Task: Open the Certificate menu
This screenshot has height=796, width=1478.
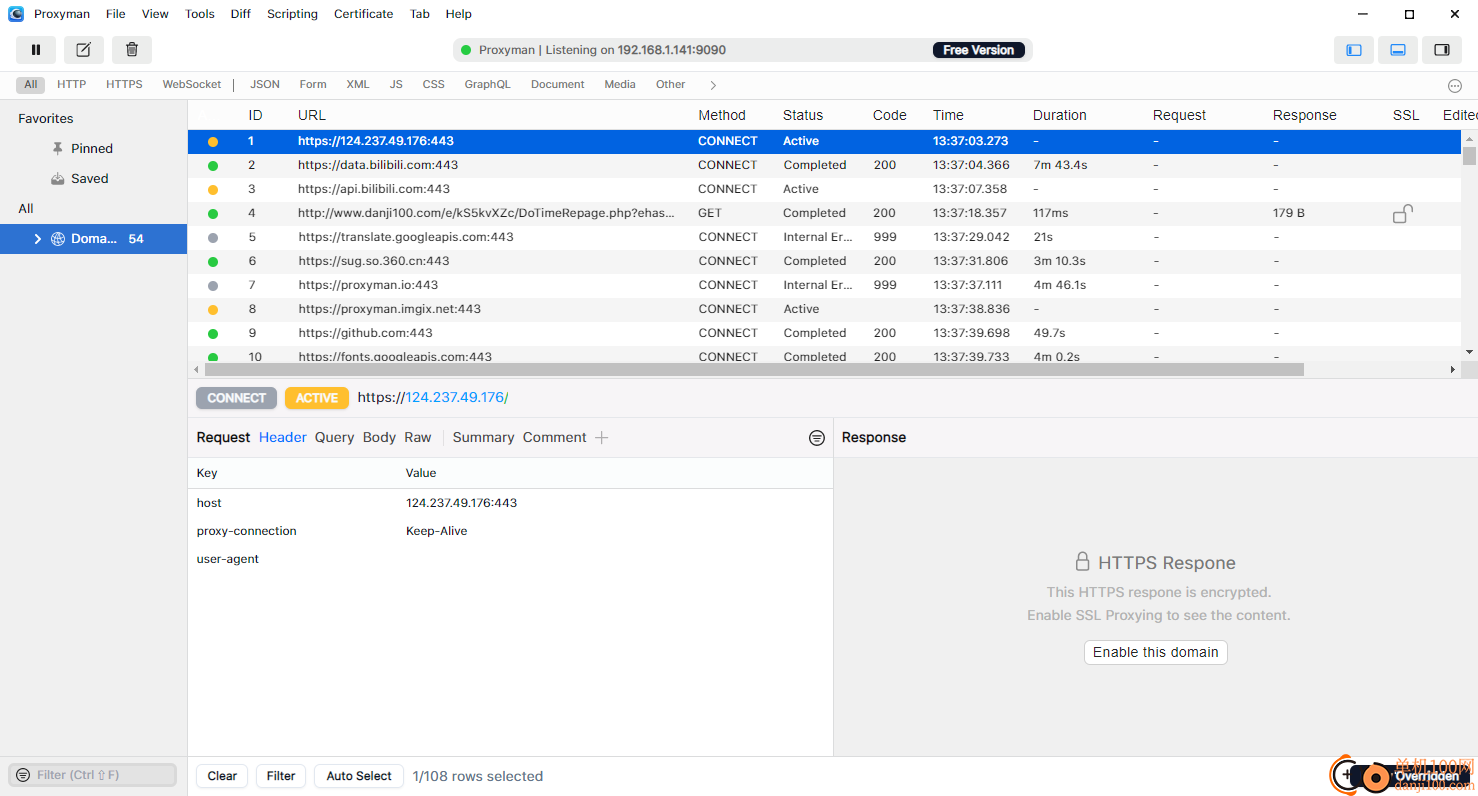Action: [x=363, y=14]
